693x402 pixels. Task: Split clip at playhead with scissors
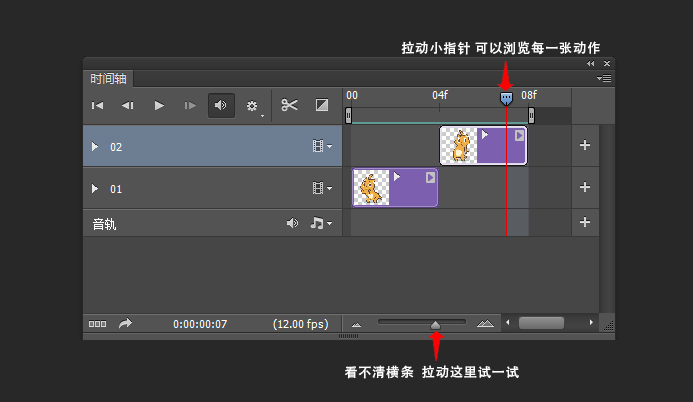pos(289,105)
